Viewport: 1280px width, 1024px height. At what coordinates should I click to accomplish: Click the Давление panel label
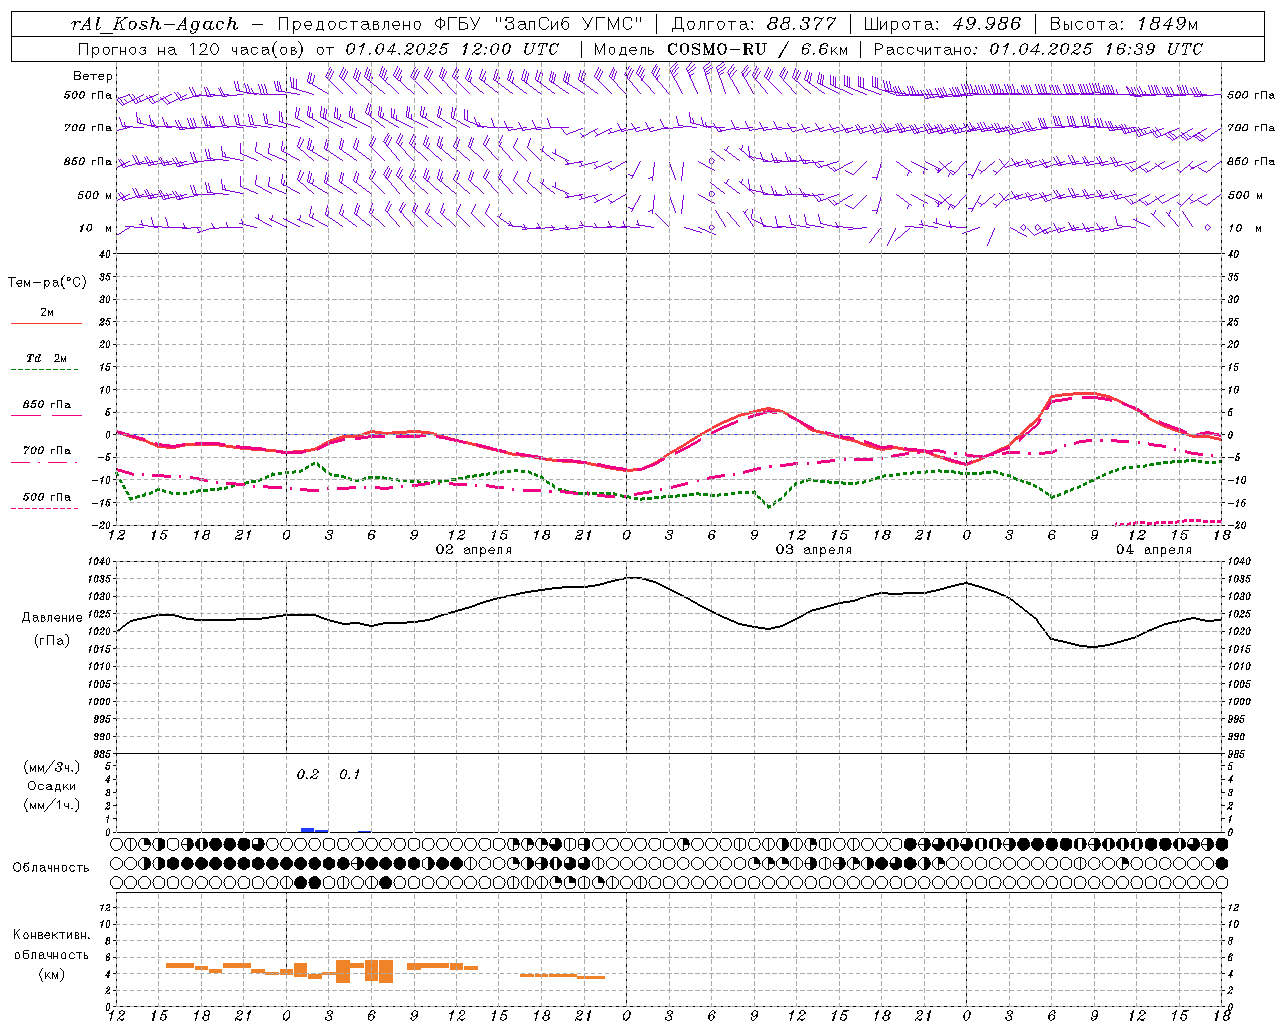[52, 618]
